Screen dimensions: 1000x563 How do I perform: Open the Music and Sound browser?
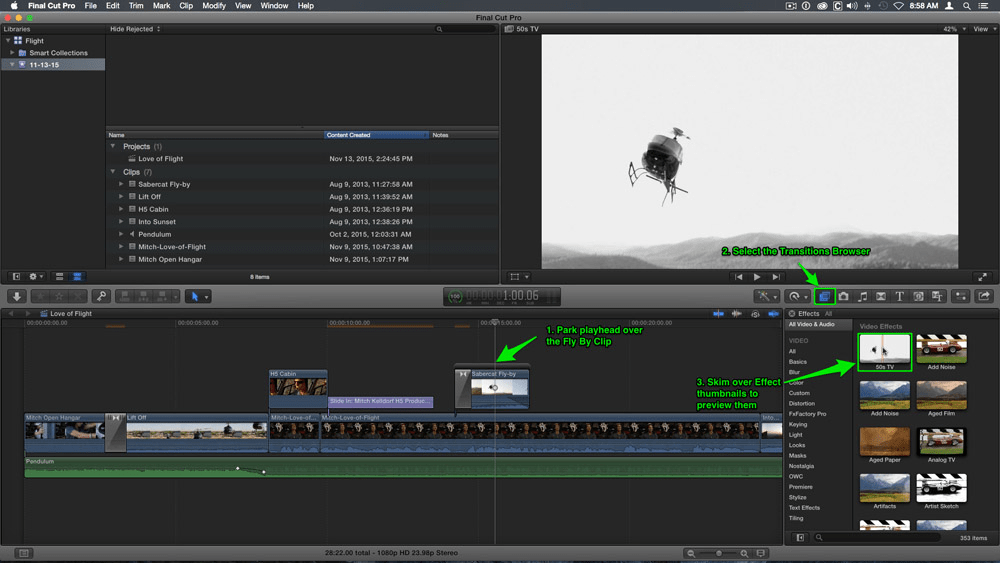point(862,296)
